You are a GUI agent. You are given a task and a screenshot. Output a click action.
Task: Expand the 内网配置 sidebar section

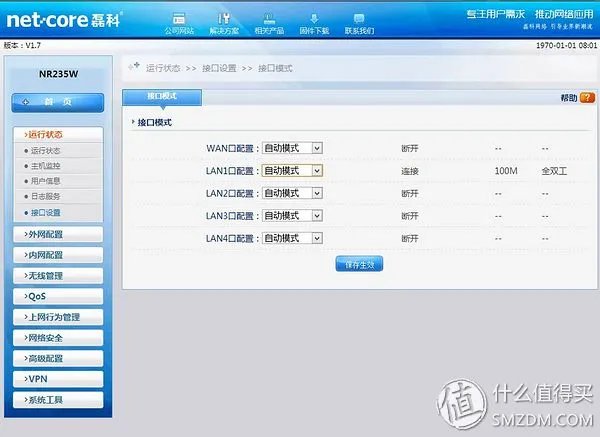click(x=58, y=255)
